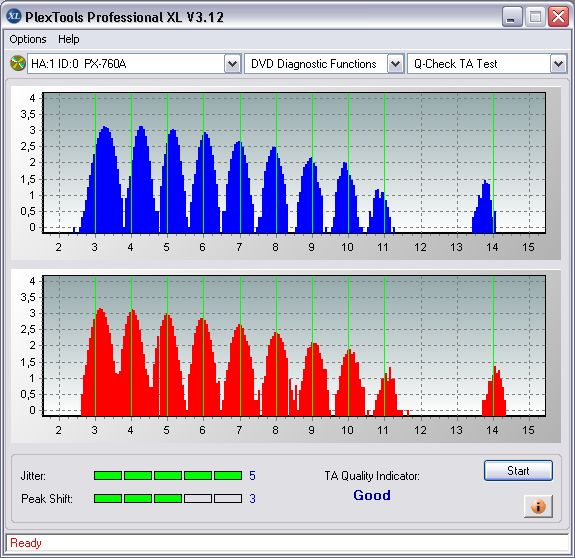Start the TA test
This screenshot has width=575, height=558.
tap(518, 470)
